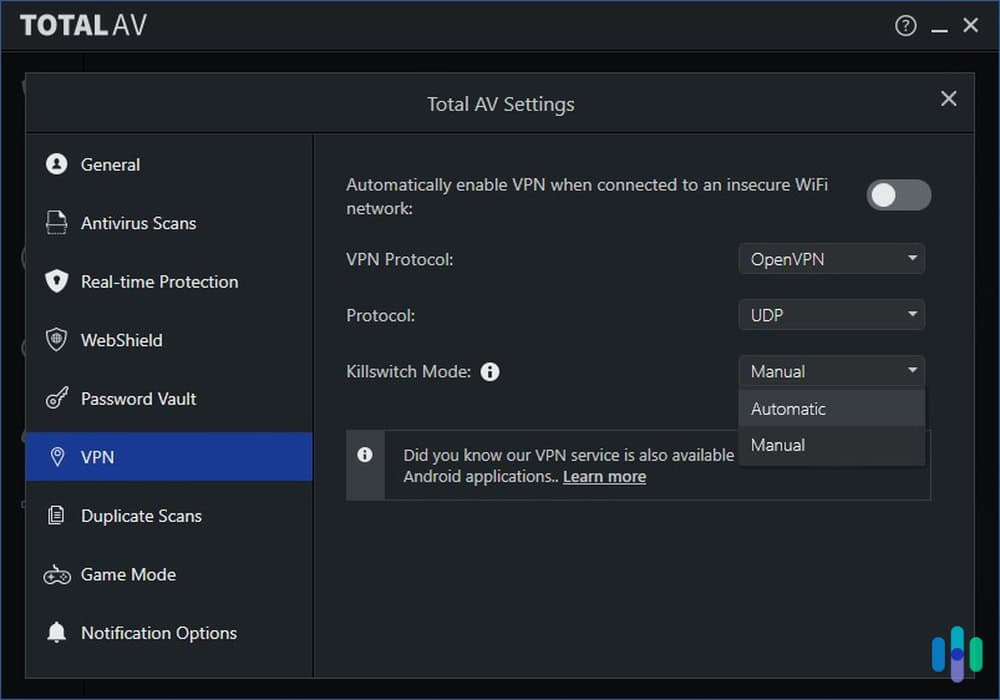
Task: Click the Notification Options bell icon
Action: [57, 633]
